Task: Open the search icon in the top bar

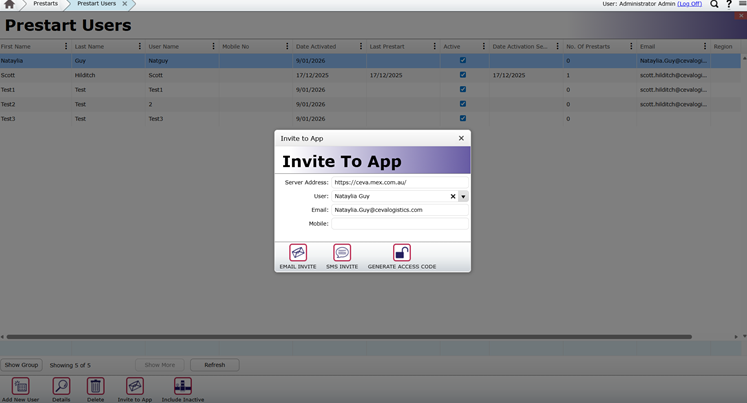Action: 714,4
